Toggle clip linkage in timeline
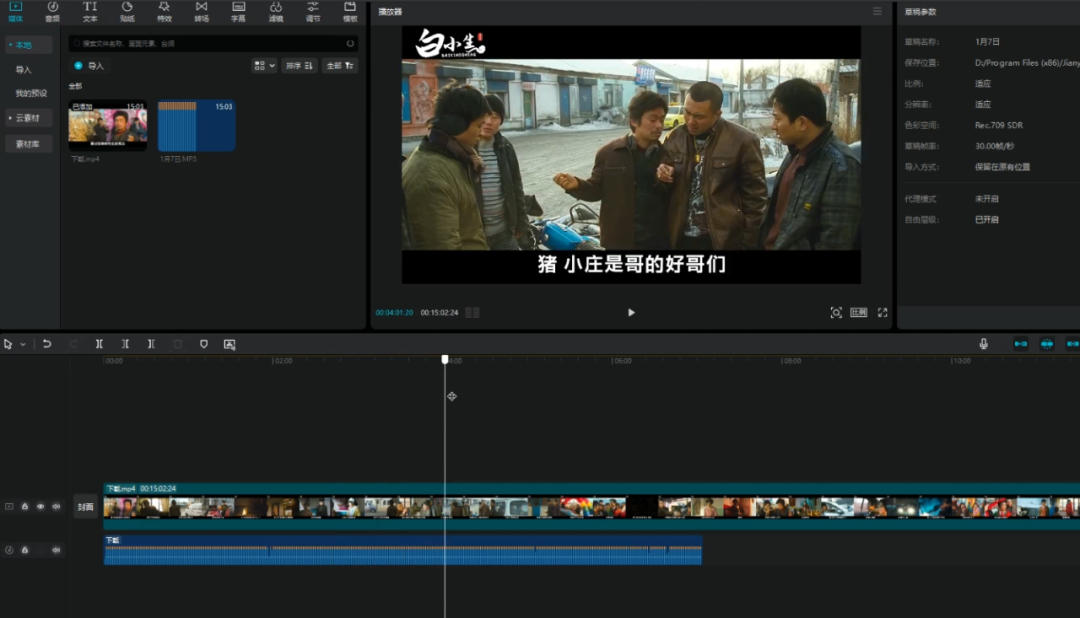The width and height of the screenshot is (1080, 618). (1072, 344)
